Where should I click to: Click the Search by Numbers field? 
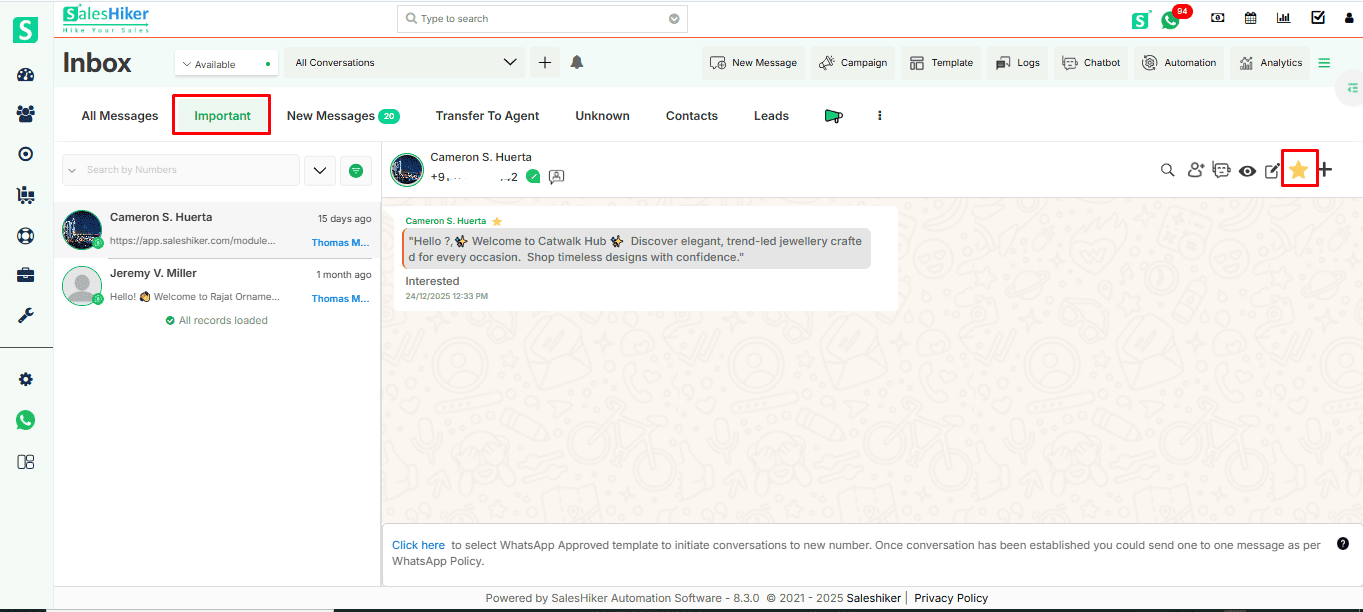pos(187,170)
